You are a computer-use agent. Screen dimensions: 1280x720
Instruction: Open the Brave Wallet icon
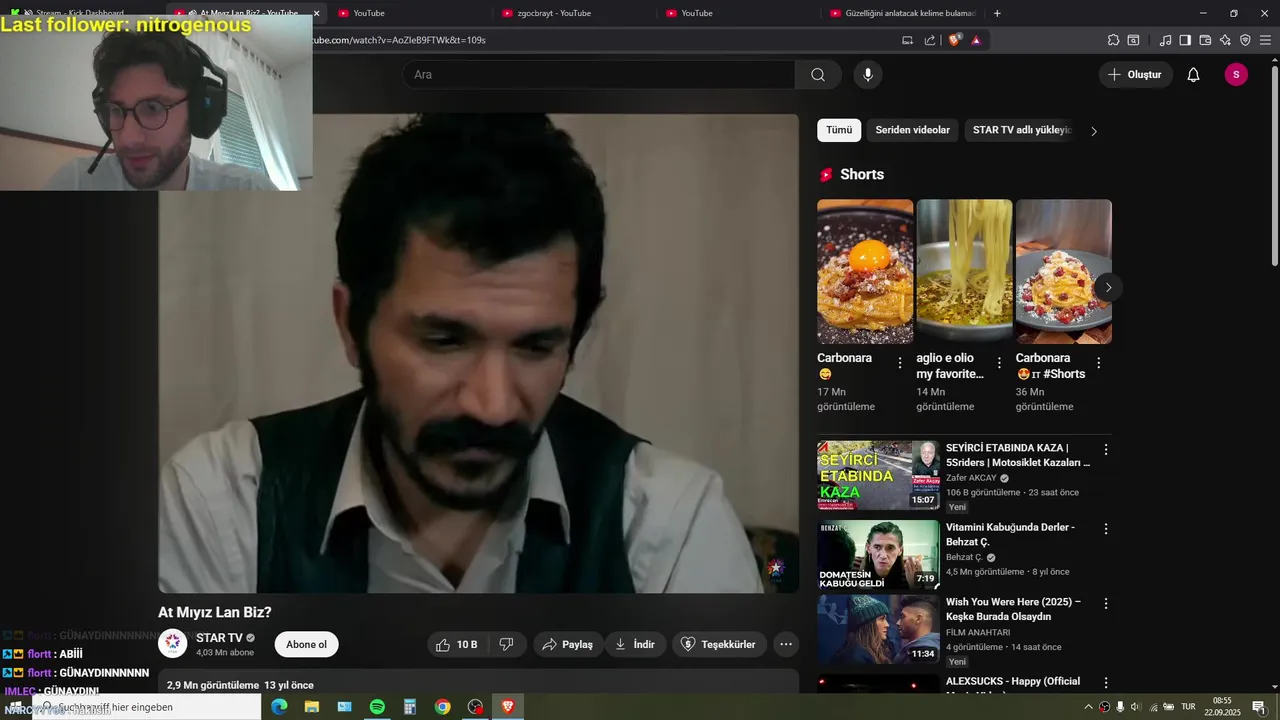1205,40
